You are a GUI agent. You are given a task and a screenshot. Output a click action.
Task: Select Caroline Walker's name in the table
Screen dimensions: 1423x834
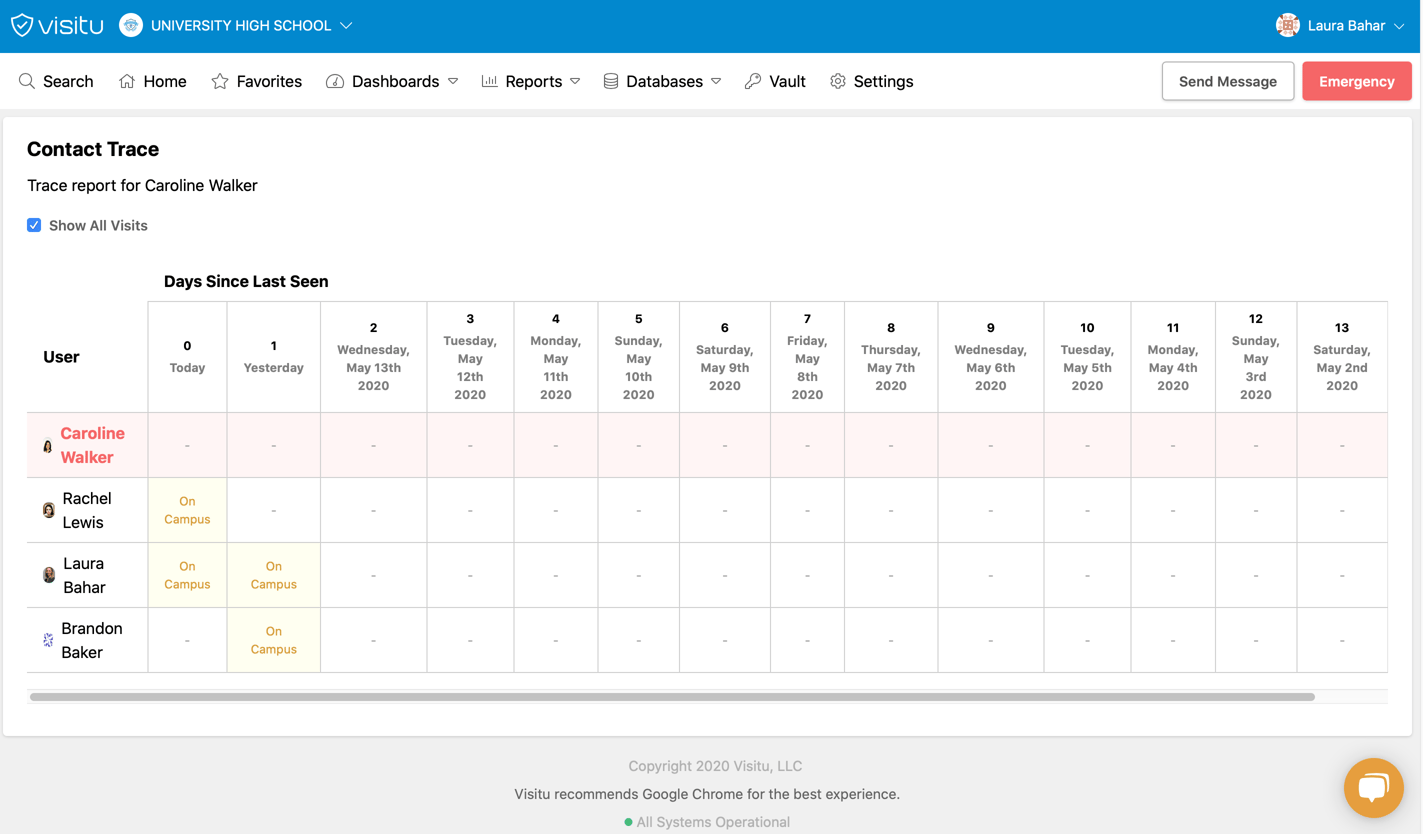(92, 445)
